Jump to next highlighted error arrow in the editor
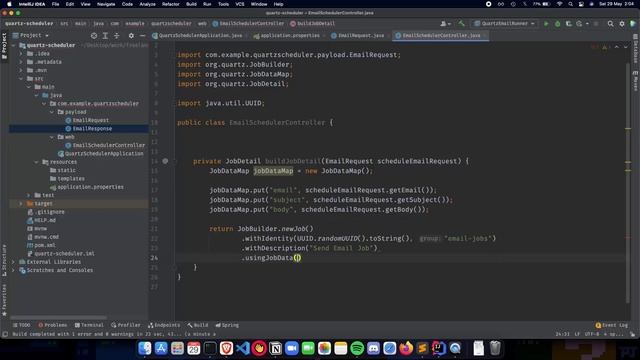The image size is (640, 360). tap(625, 47)
